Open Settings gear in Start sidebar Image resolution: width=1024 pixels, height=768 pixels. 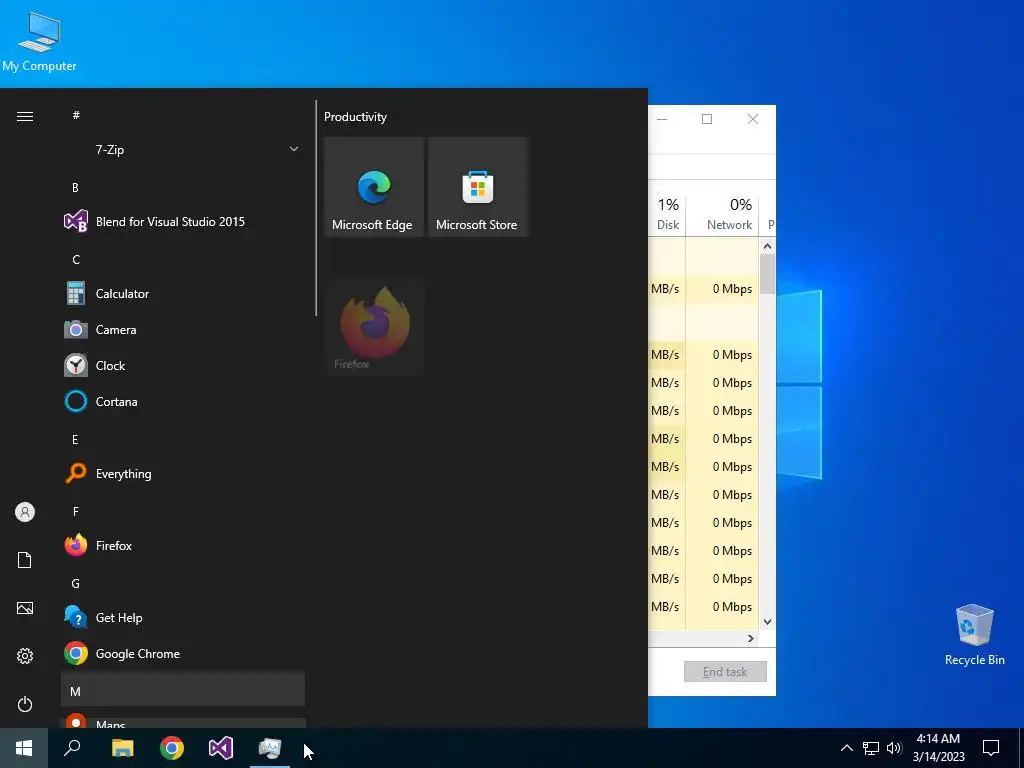[25, 656]
